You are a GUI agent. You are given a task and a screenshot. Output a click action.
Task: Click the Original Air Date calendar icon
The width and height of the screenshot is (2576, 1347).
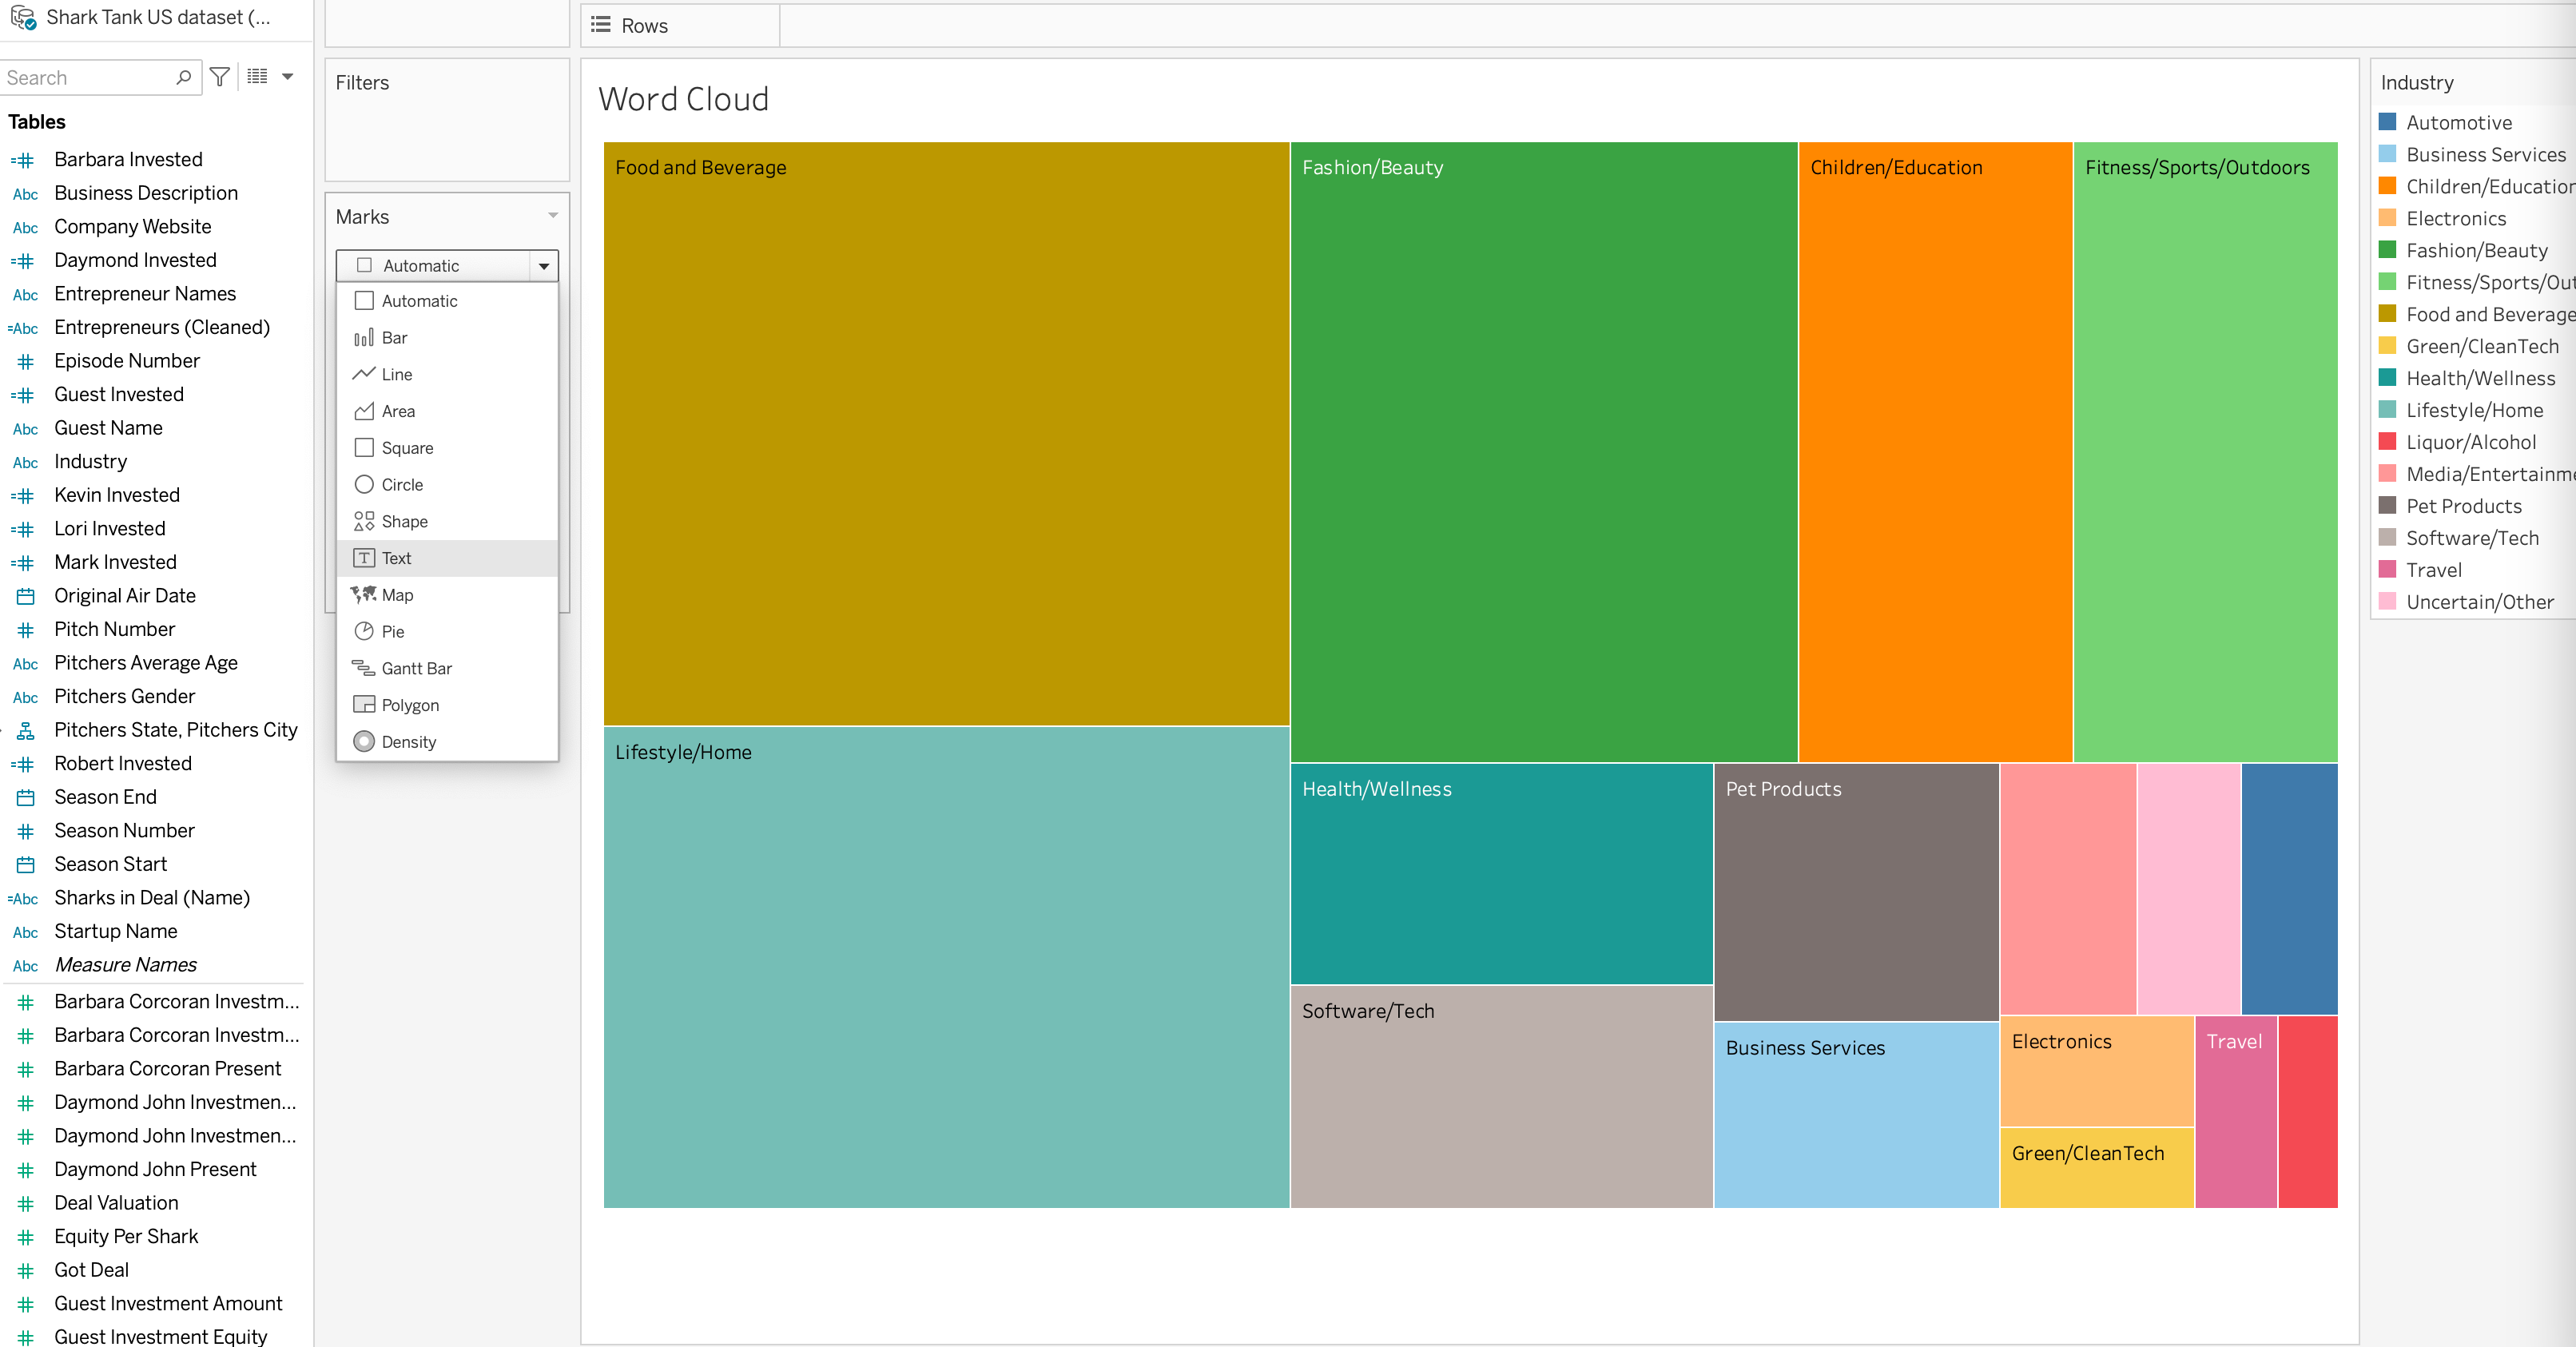click(26, 596)
